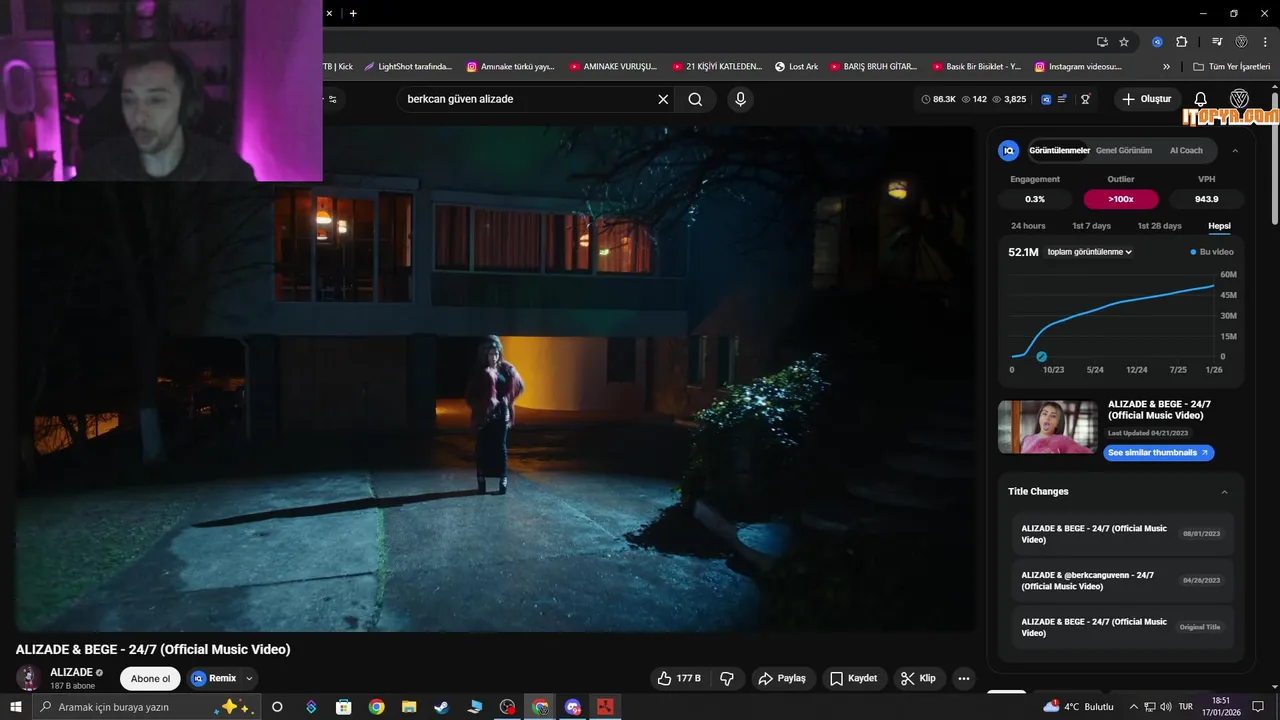This screenshot has width=1280, height=720.
Task: Open the Tüm Yer İşaretleri folder
Action: (1231, 67)
